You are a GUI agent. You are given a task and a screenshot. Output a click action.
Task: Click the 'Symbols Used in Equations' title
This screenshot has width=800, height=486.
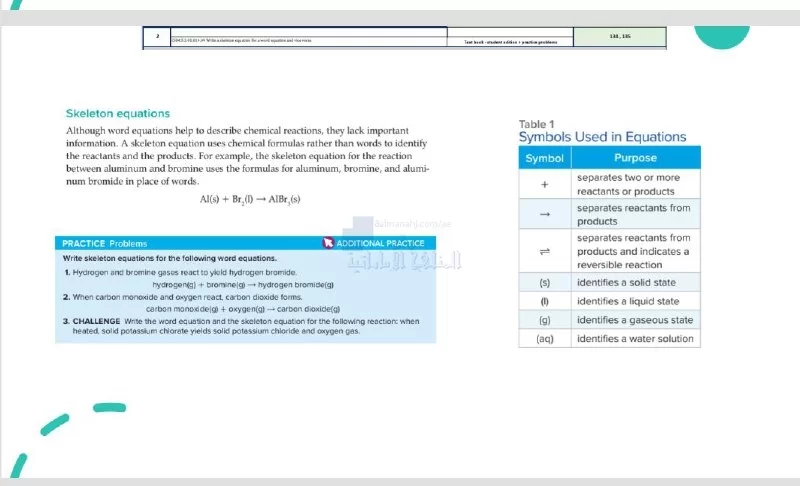point(603,137)
